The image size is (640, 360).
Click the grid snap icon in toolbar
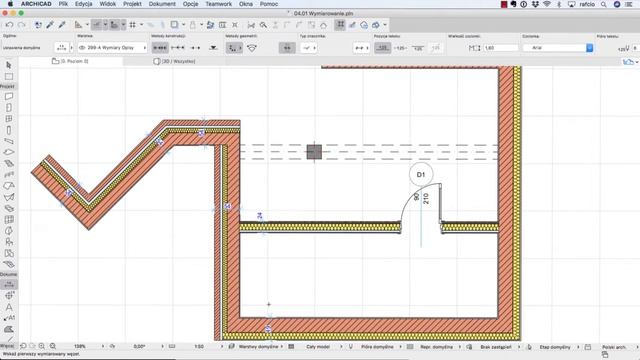click(133, 25)
